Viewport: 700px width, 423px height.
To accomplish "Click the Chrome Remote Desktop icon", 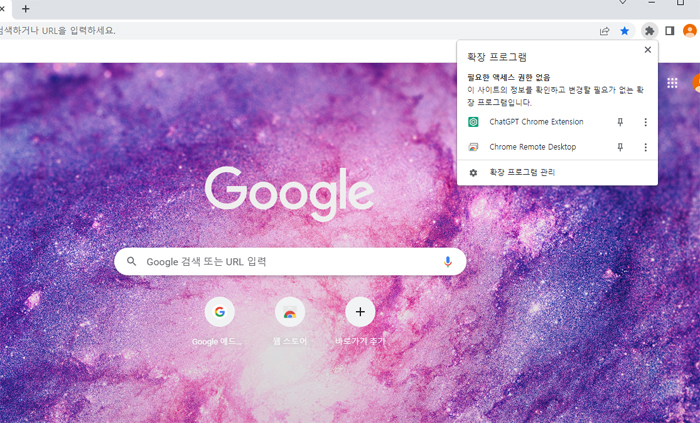I will point(473,147).
